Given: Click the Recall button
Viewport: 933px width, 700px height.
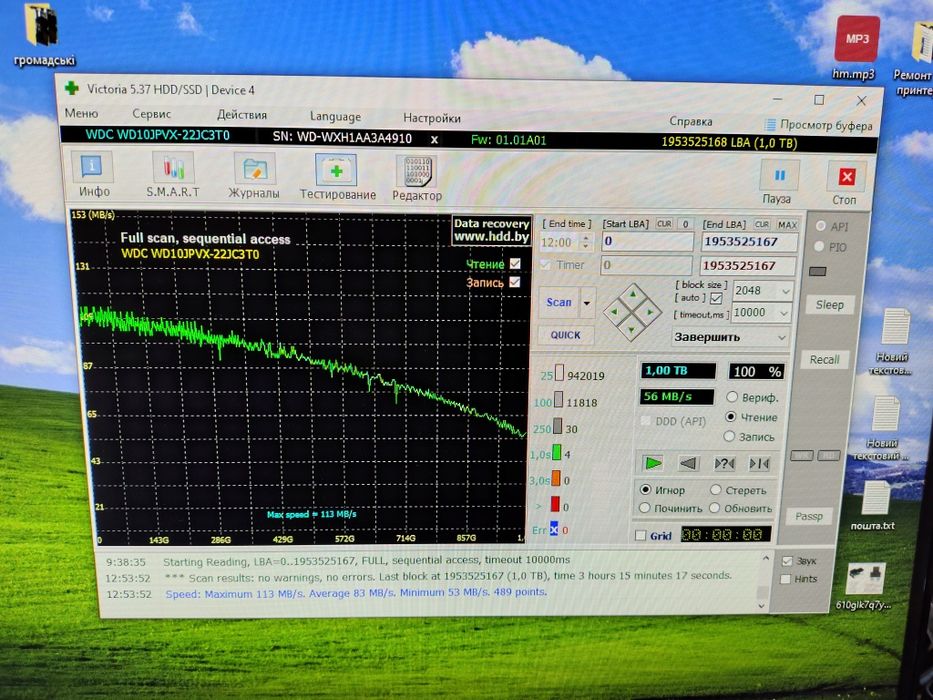Looking at the screenshot, I should pyautogui.click(x=824, y=360).
